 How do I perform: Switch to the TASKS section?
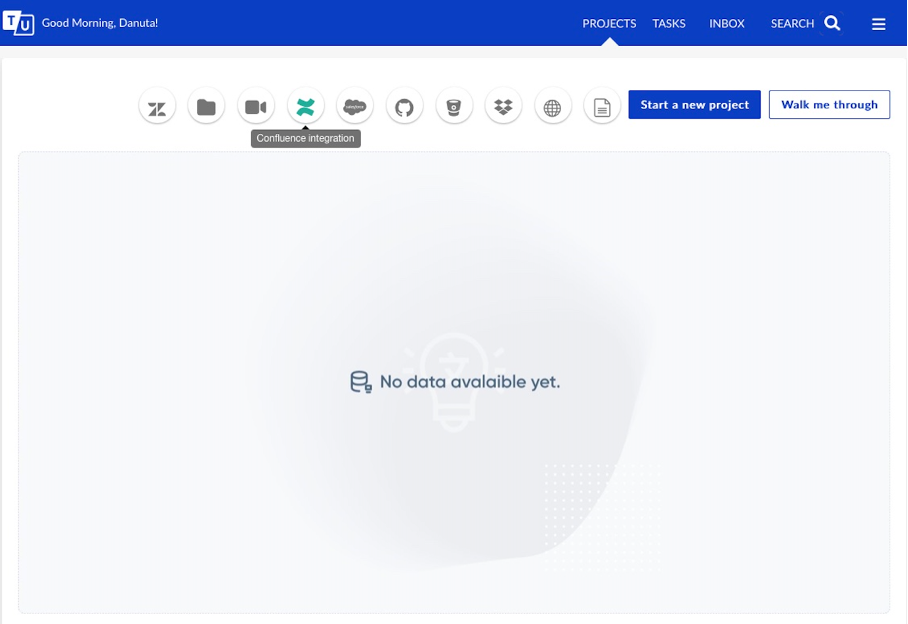coord(669,24)
